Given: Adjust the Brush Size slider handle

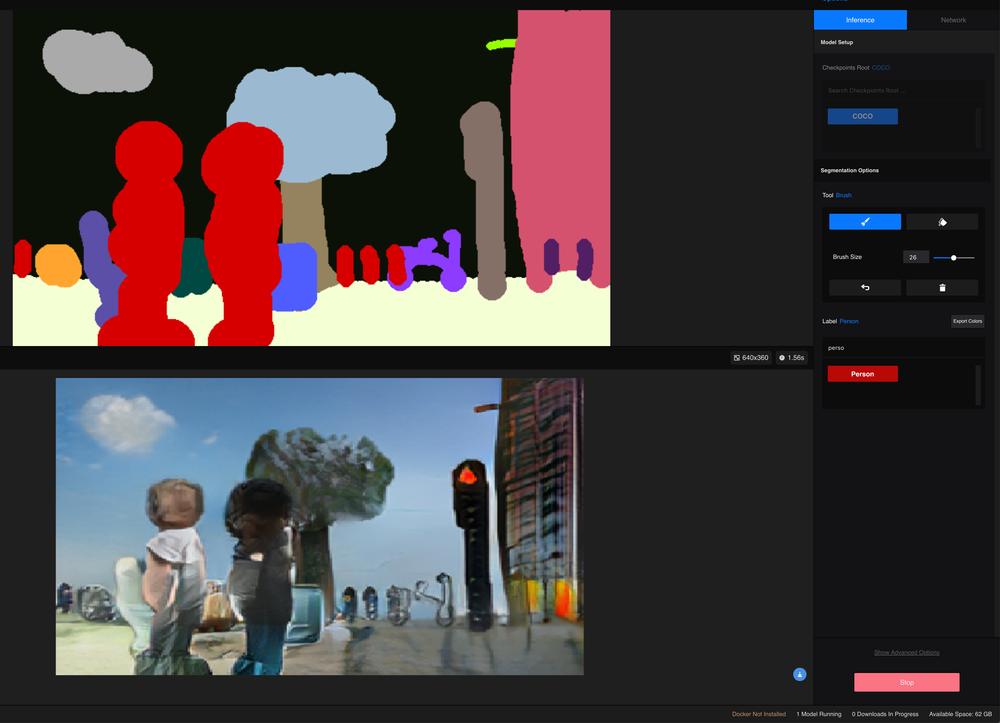Looking at the screenshot, I should pyautogui.click(x=953, y=258).
